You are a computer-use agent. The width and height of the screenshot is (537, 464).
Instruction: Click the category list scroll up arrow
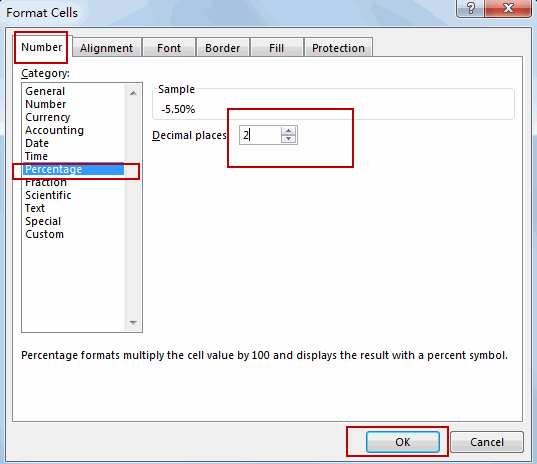pos(133,93)
